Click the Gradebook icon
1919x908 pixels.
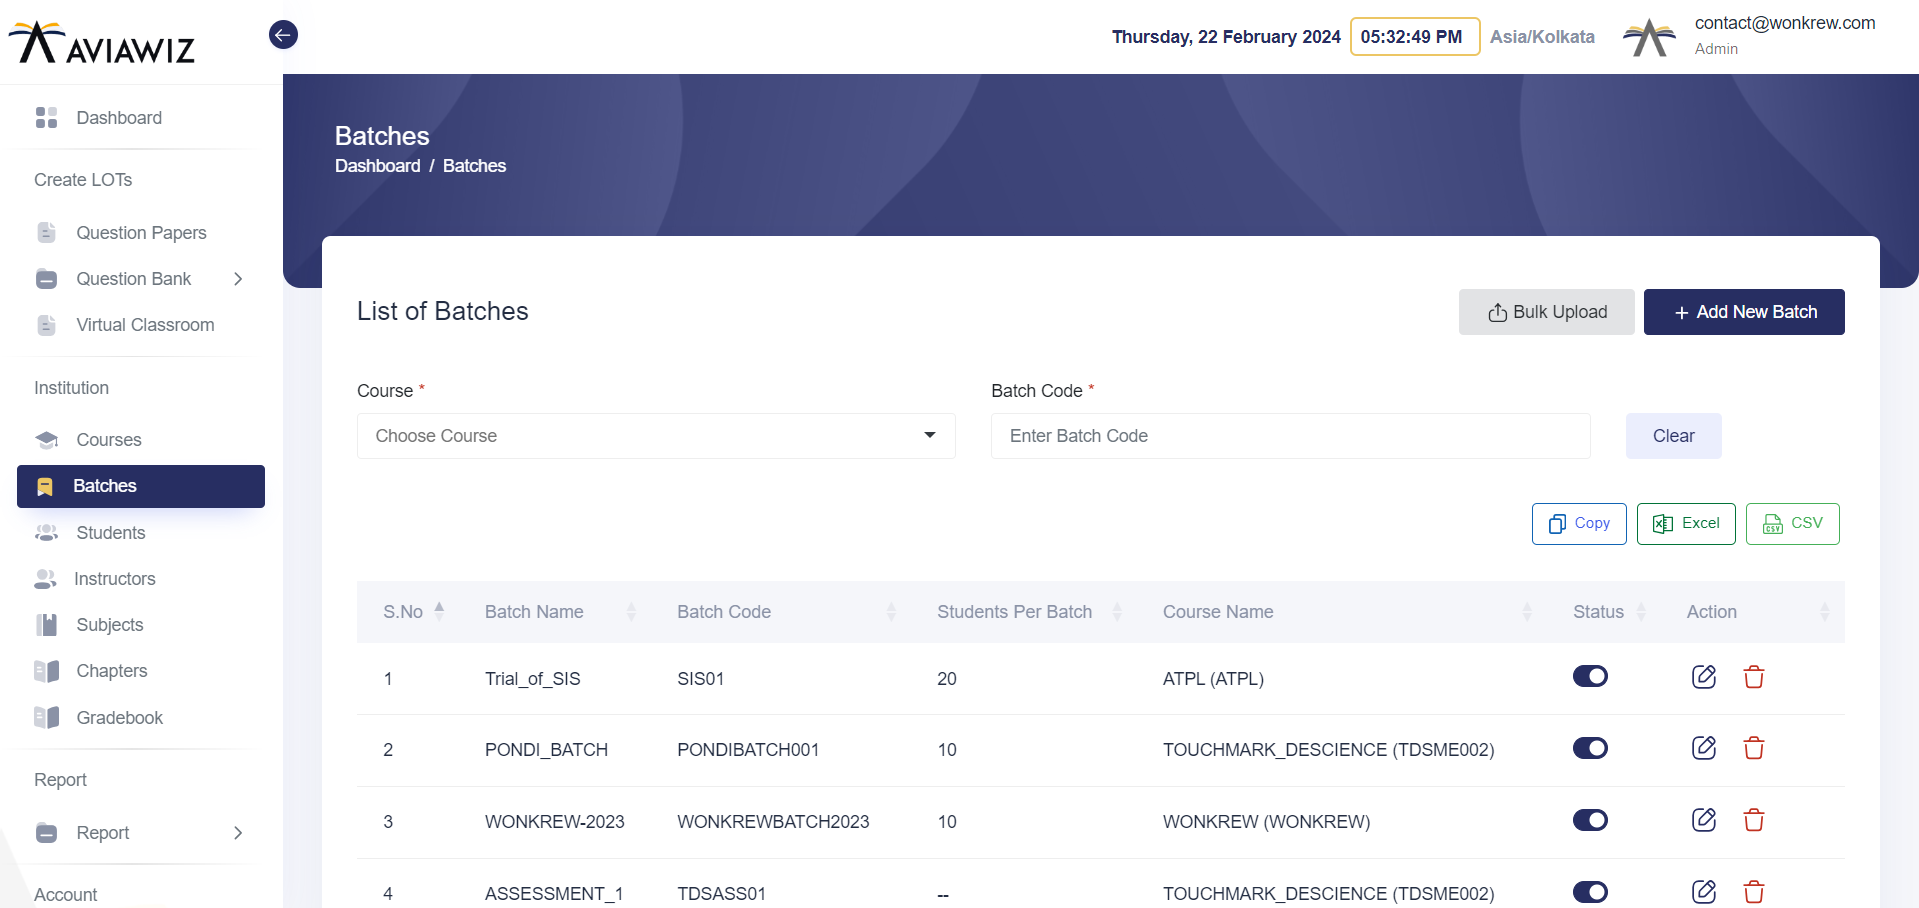point(46,717)
